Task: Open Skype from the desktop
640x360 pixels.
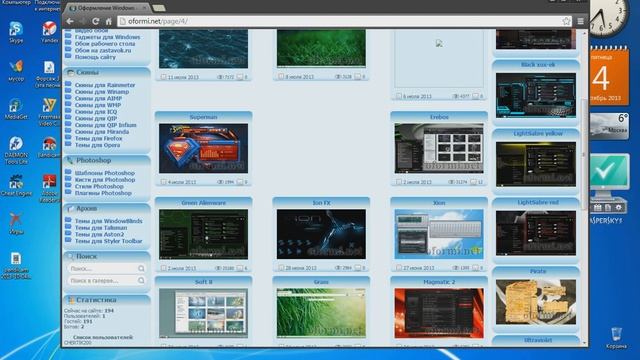Action: point(16,32)
